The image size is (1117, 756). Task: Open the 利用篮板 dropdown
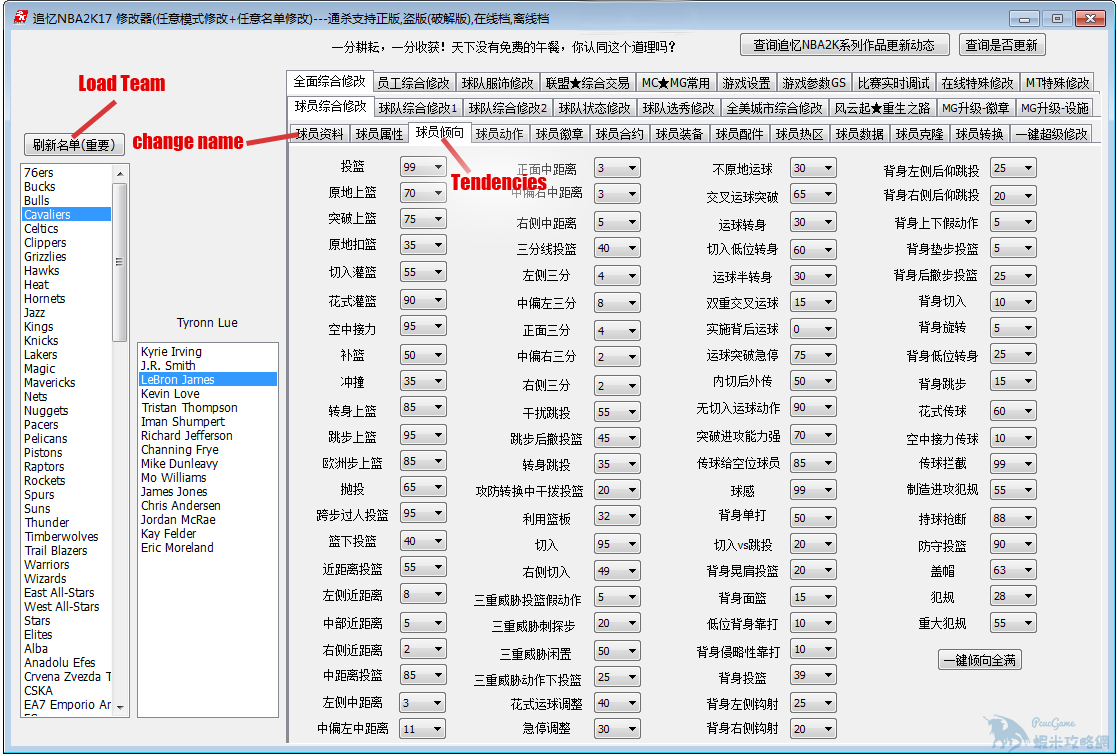(618, 517)
